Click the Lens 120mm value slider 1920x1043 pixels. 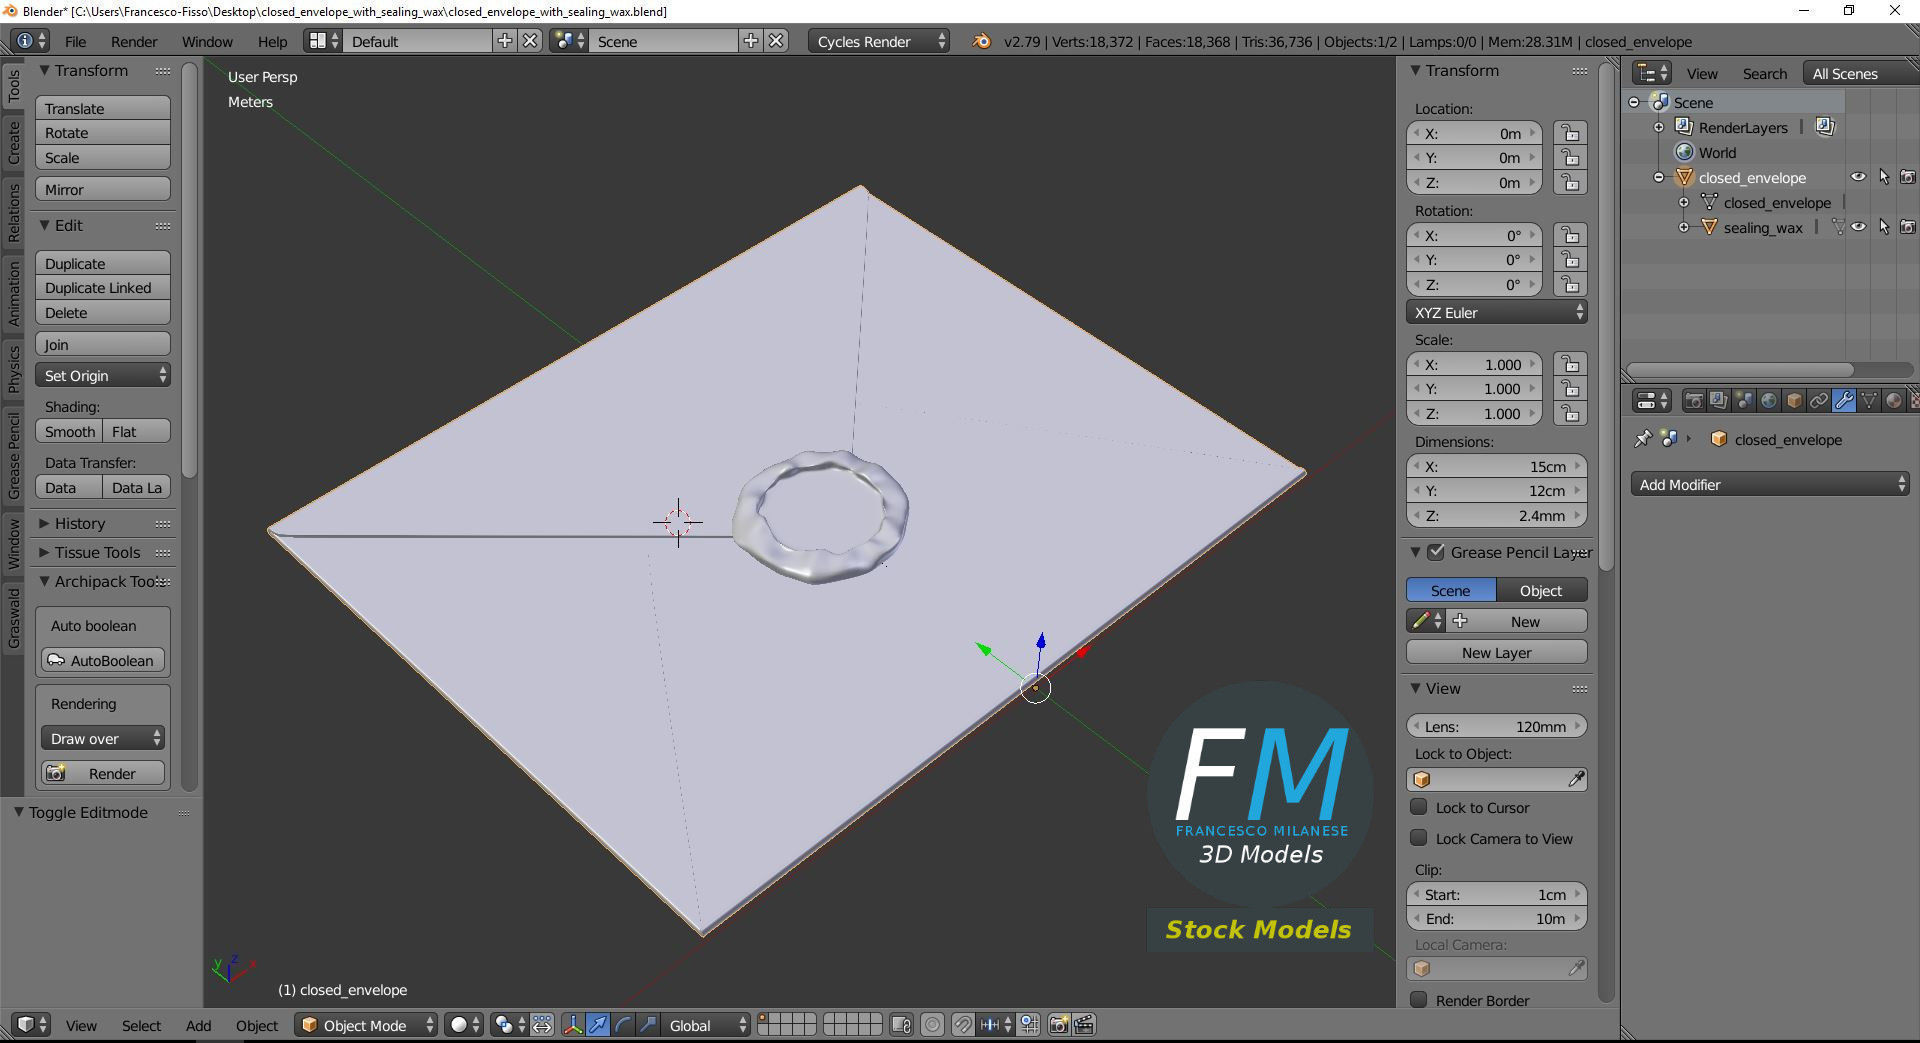(1496, 726)
